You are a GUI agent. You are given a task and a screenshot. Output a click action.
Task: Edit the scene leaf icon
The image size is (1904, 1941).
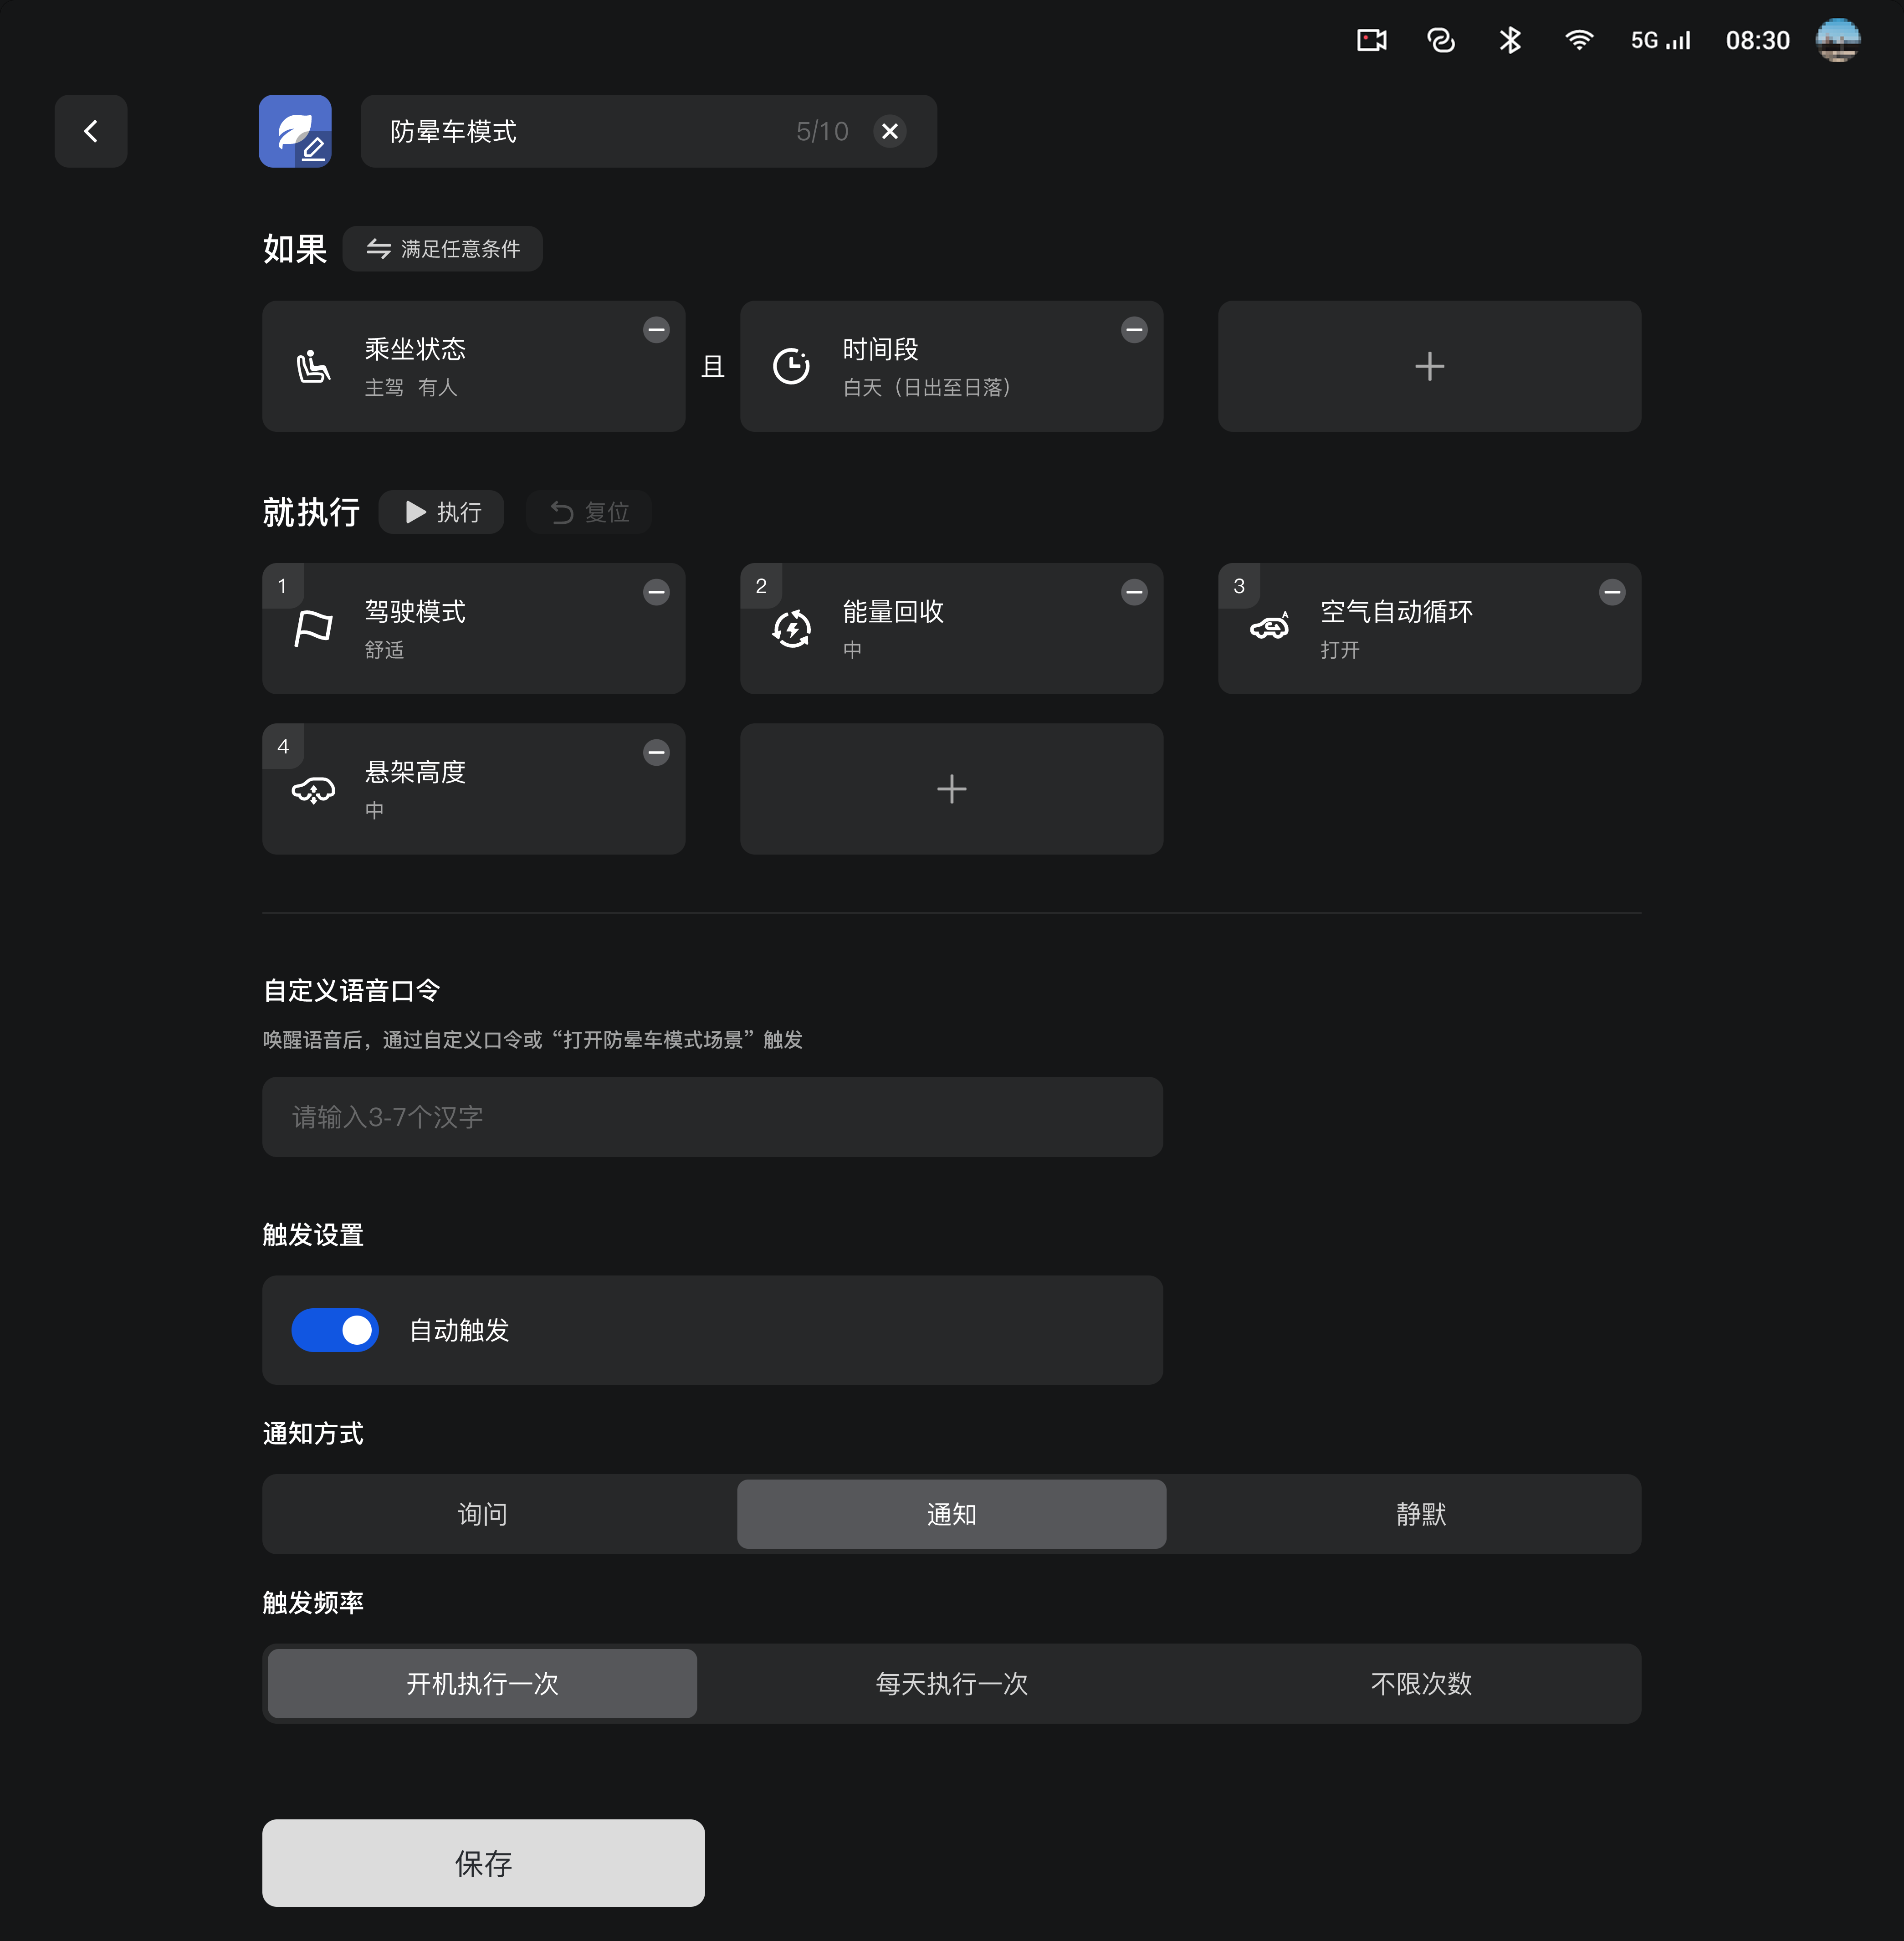pos(295,131)
